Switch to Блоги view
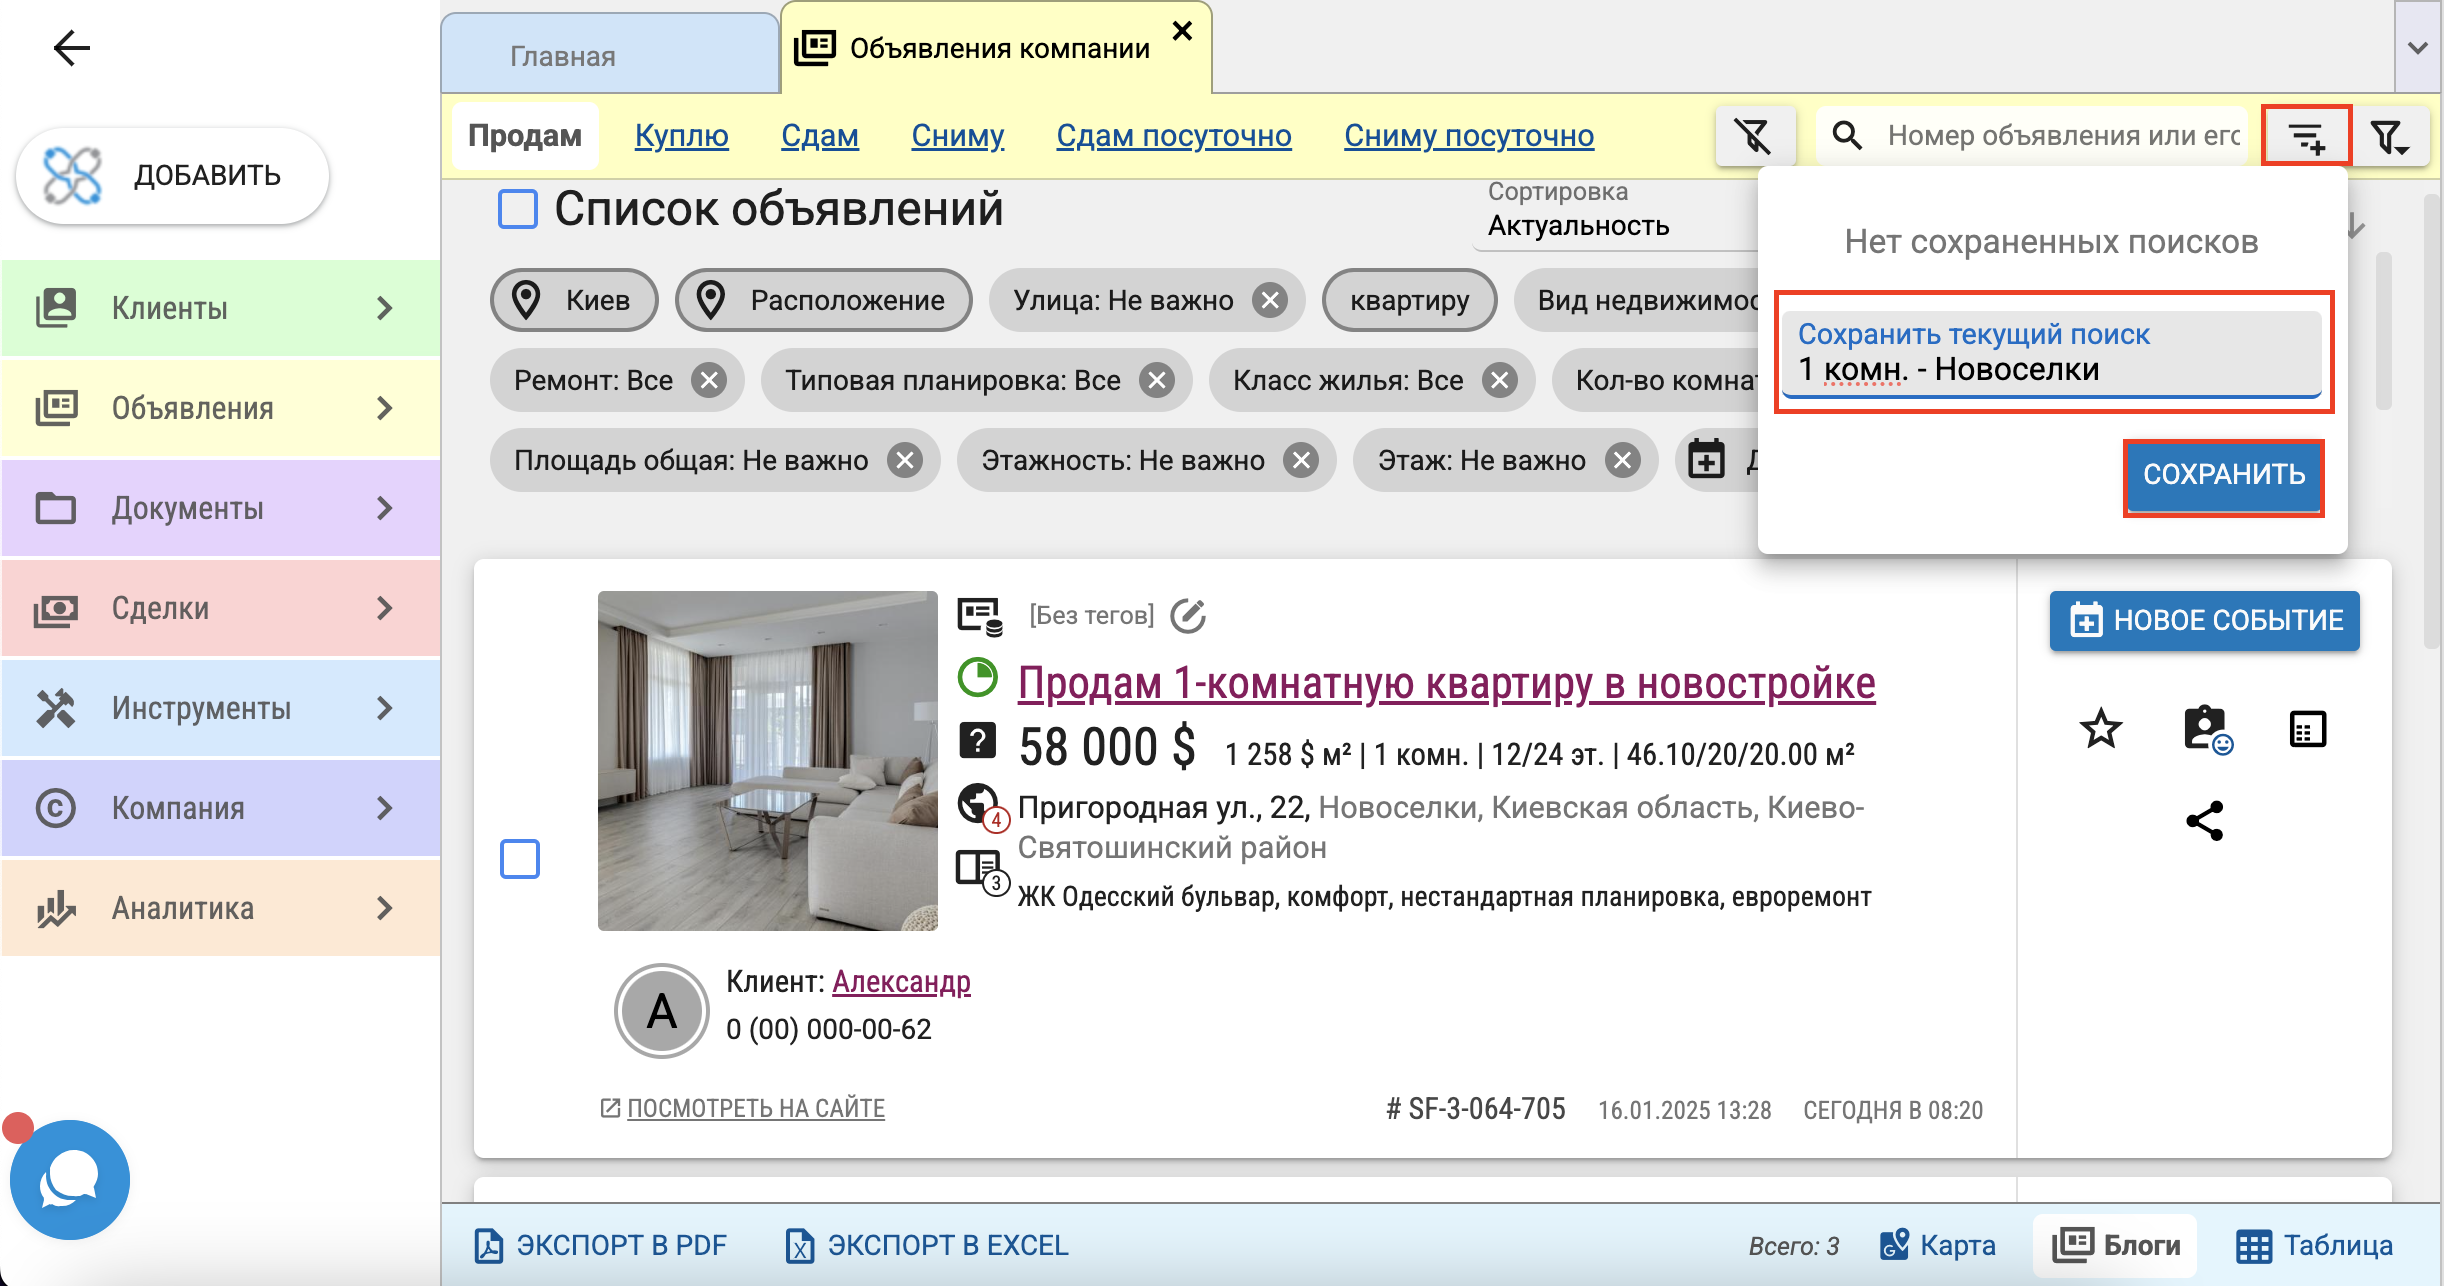The image size is (2446, 1286). [x=2115, y=1246]
